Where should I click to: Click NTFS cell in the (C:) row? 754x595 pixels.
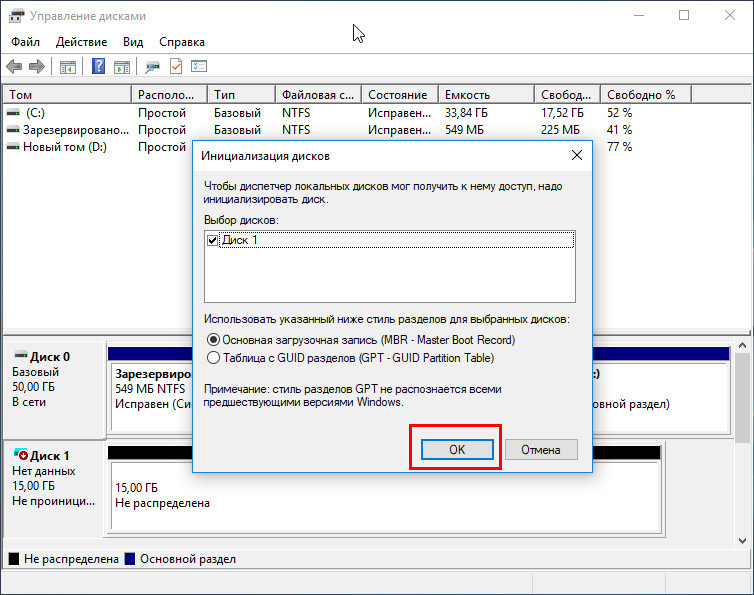tap(296, 113)
